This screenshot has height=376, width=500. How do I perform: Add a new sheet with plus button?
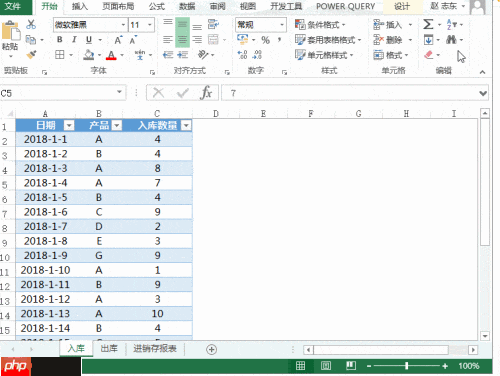[x=211, y=349]
